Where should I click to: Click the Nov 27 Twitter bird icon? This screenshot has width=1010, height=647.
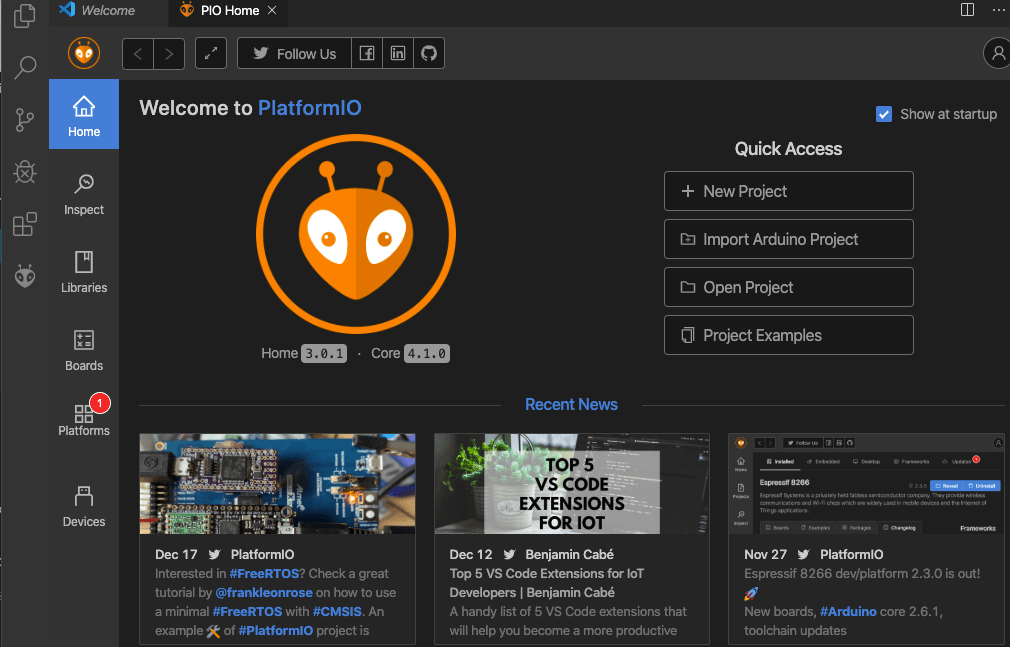[x=803, y=554]
